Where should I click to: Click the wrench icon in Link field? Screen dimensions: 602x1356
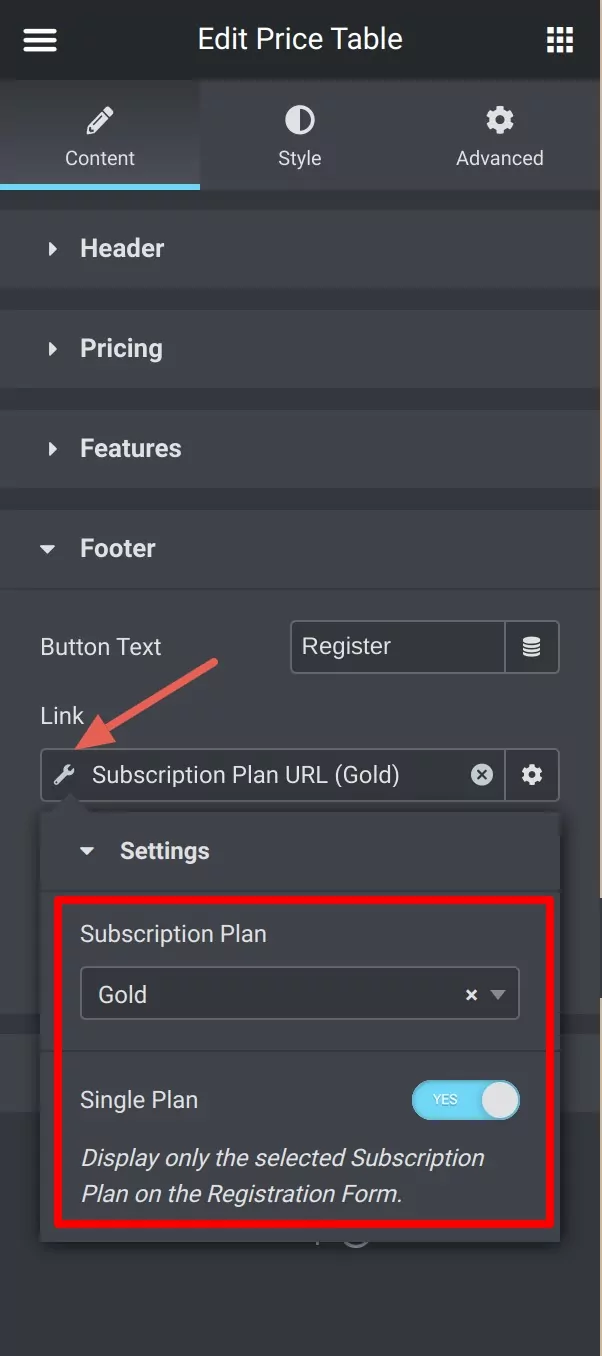click(64, 775)
